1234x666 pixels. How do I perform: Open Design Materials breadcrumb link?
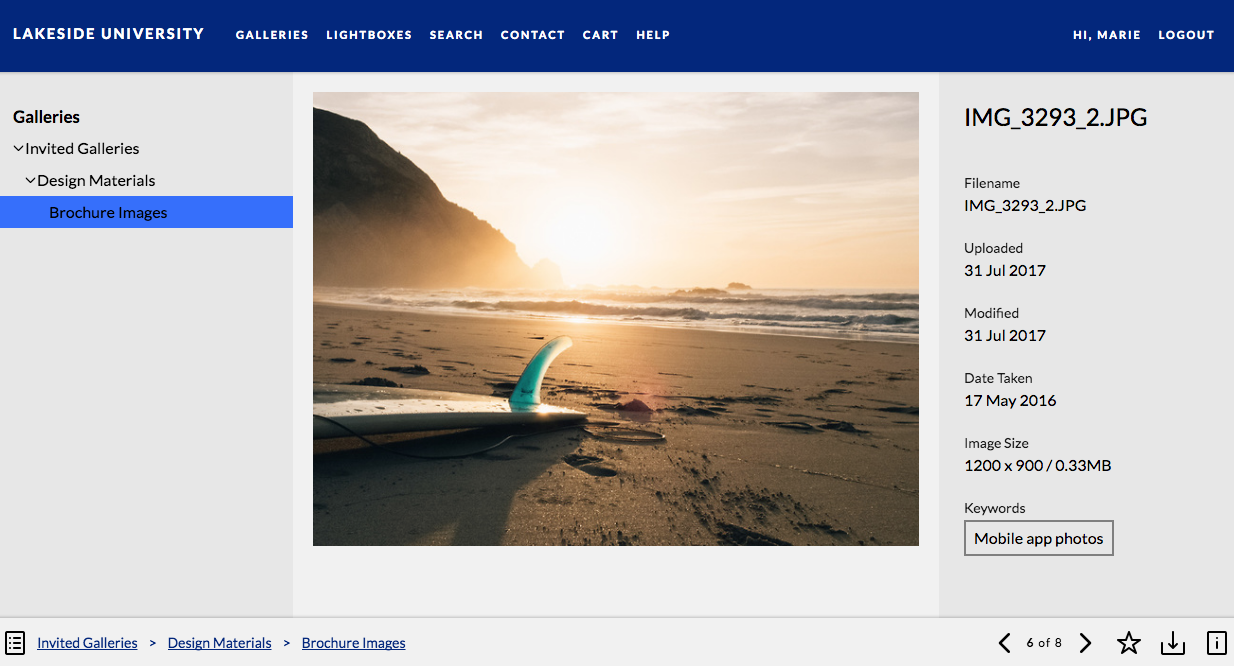(220, 643)
